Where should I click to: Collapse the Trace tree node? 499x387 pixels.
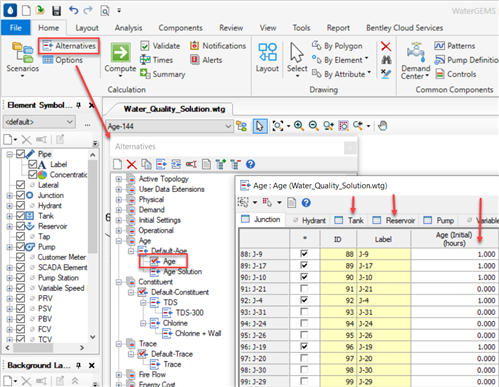click(x=119, y=344)
